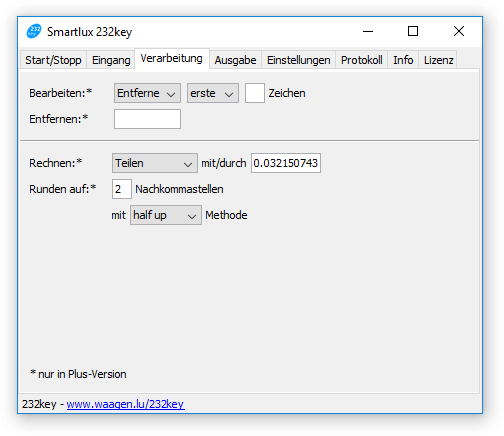504x436 pixels.
Task: Expand the half up rounding method dropdown
Action: click(x=166, y=215)
